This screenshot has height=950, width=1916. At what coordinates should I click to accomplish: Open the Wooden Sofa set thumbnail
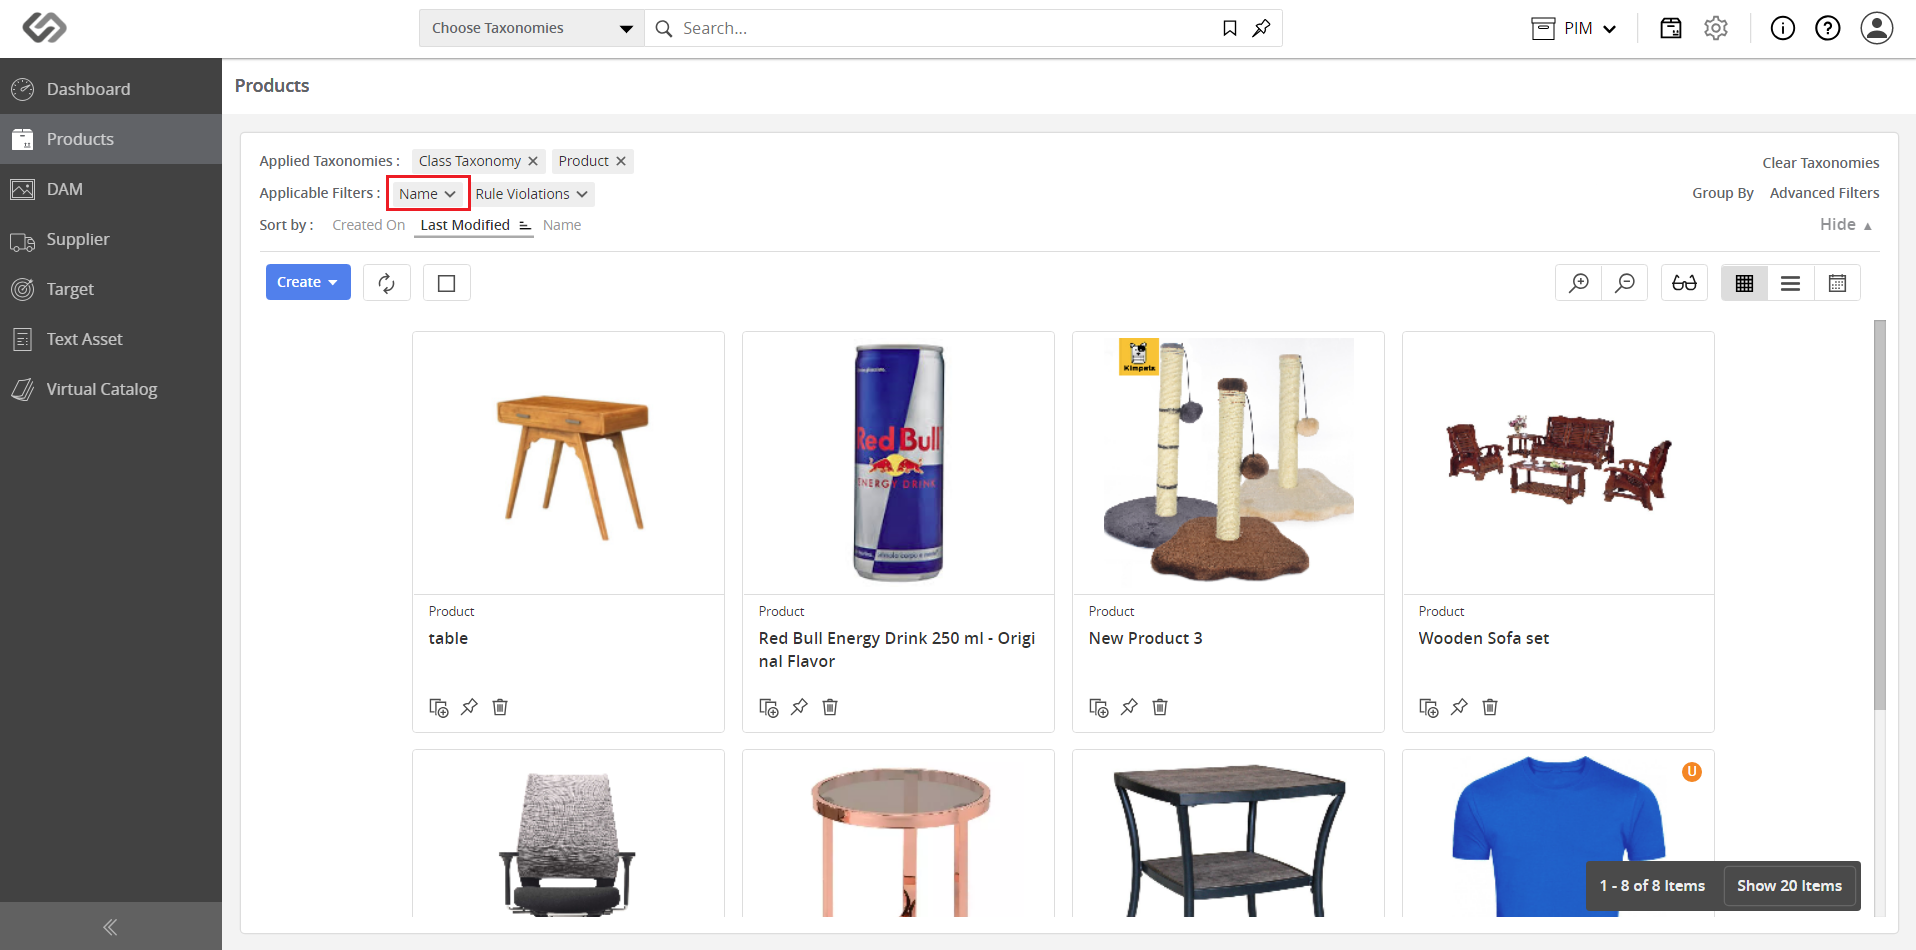pyautogui.click(x=1559, y=464)
